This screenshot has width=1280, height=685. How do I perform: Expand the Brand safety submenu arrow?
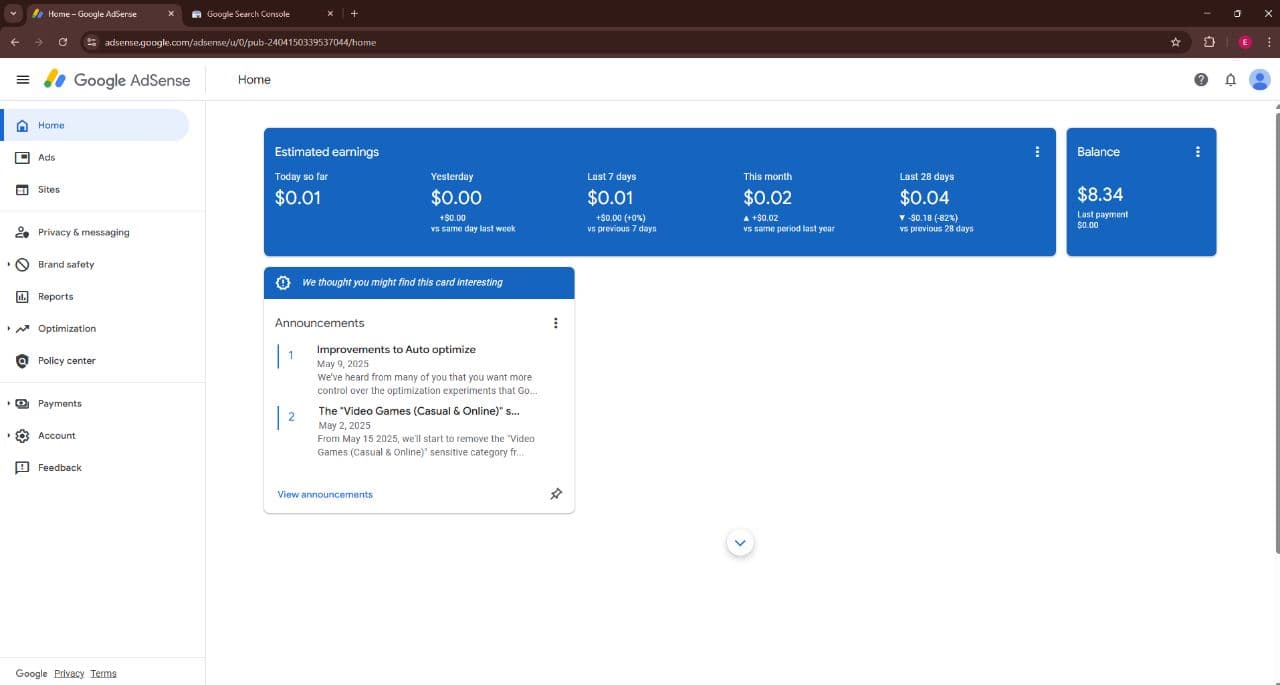[8, 264]
